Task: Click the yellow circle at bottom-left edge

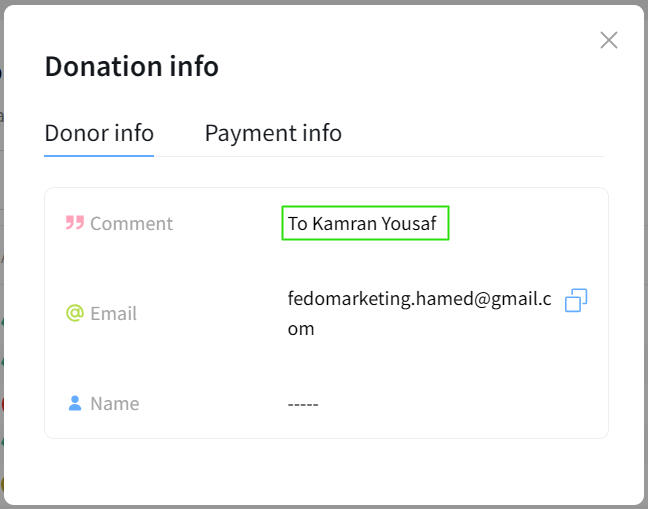Action: coord(2,486)
